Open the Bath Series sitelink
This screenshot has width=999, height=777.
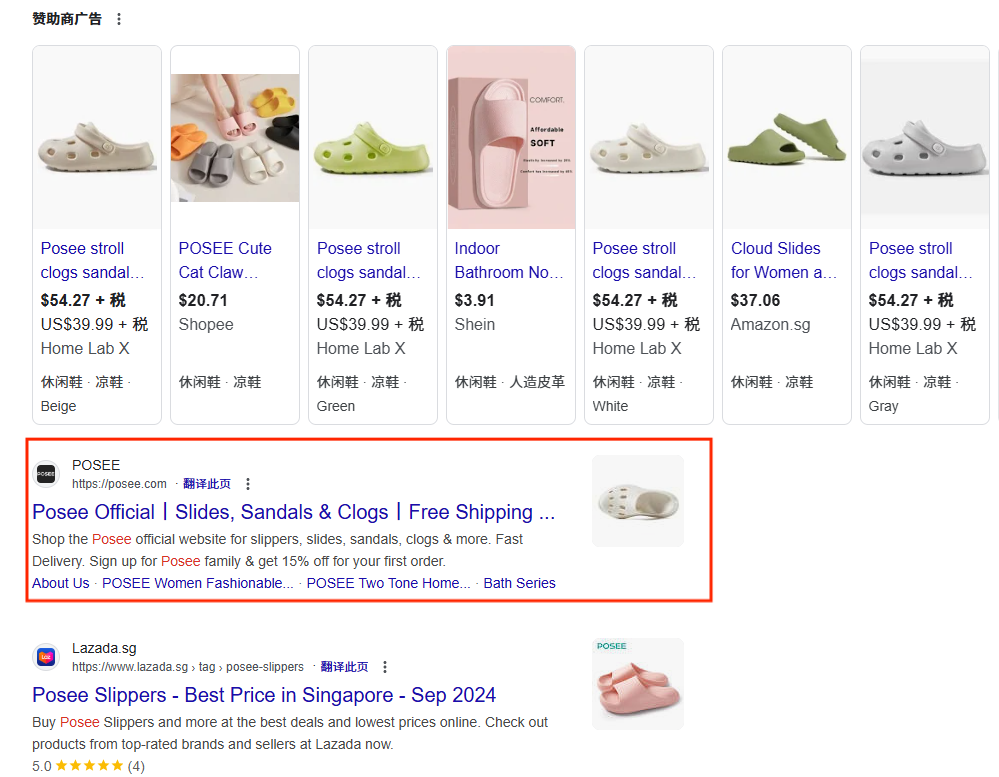tap(519, 583)
